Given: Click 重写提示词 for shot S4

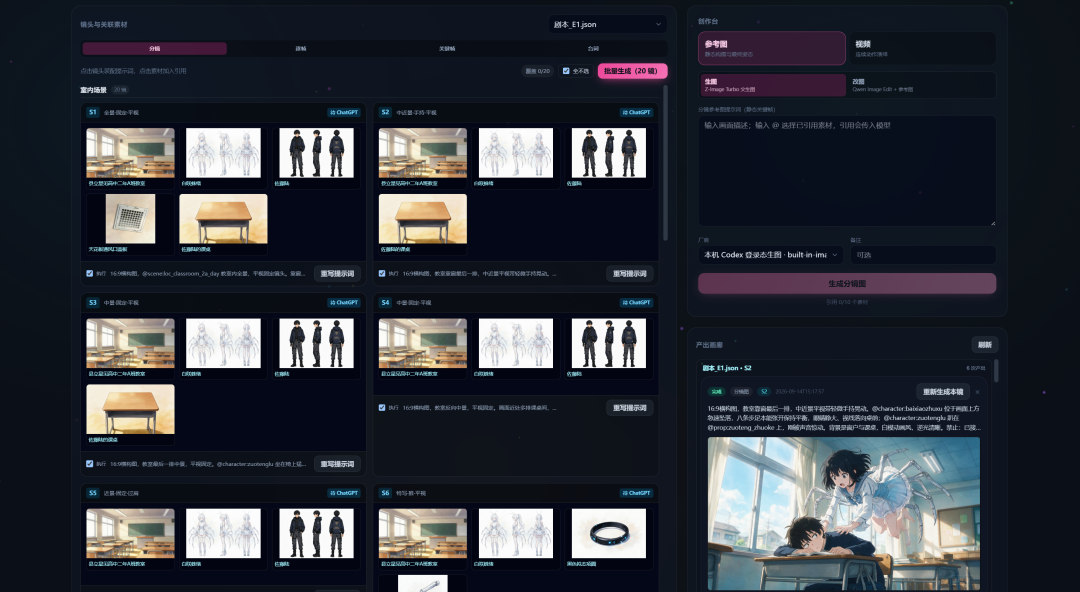Looking at the screenshot, I should [x=630, y=408].
